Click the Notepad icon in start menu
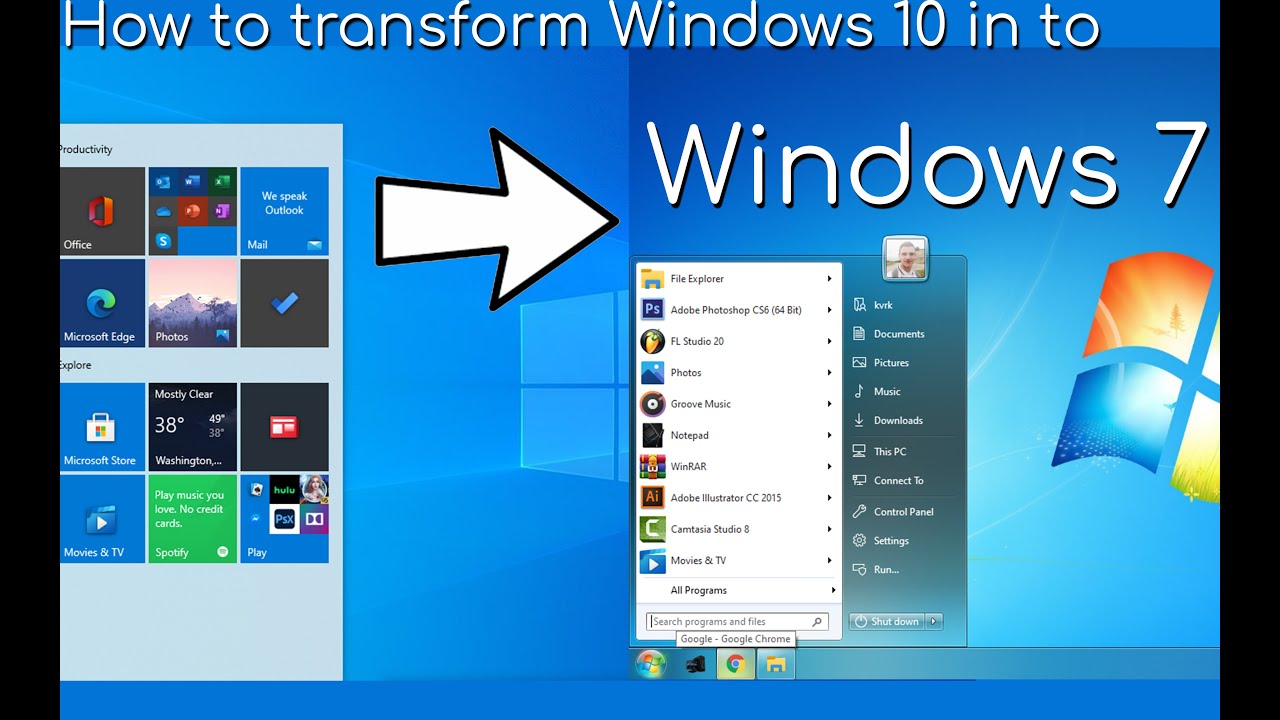Screen dimensions: 1280x720 (653, 435)
